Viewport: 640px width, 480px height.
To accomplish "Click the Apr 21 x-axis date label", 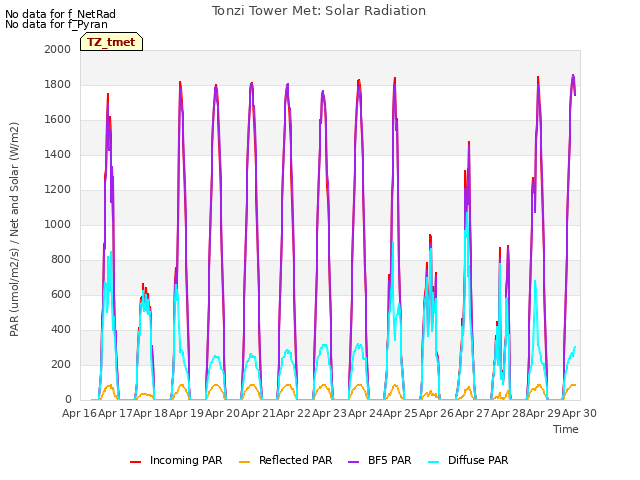I will (258, 413).
